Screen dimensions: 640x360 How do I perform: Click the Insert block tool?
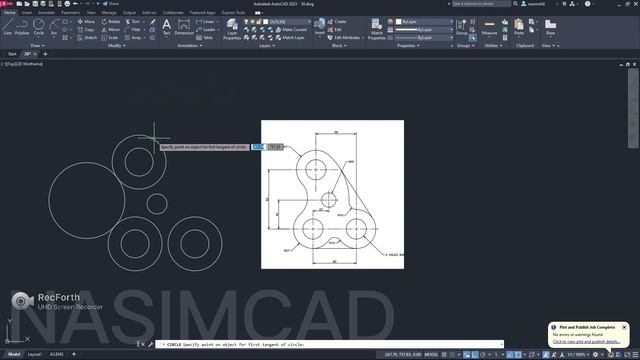click(x=319, y=26)
